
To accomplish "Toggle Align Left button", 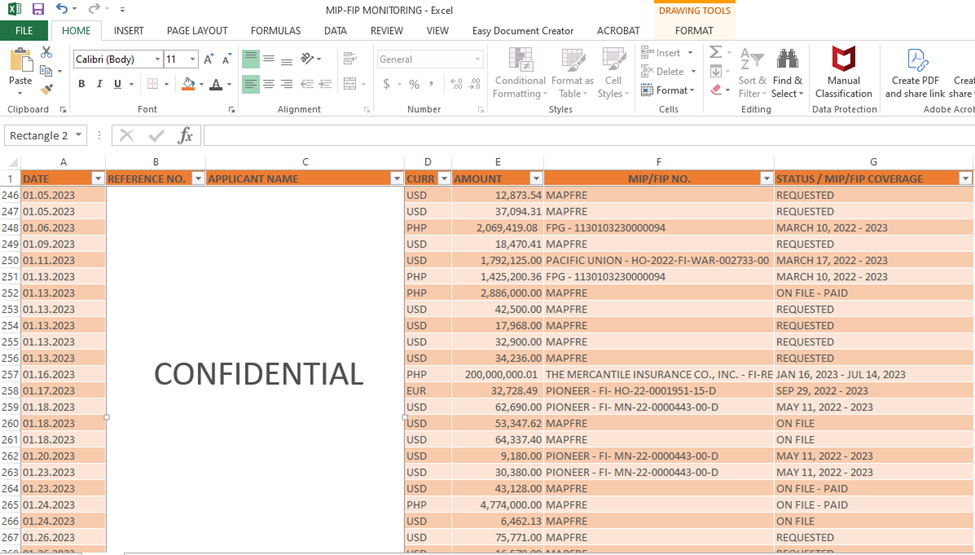I will pyautogui.click(x=251, y=84).
